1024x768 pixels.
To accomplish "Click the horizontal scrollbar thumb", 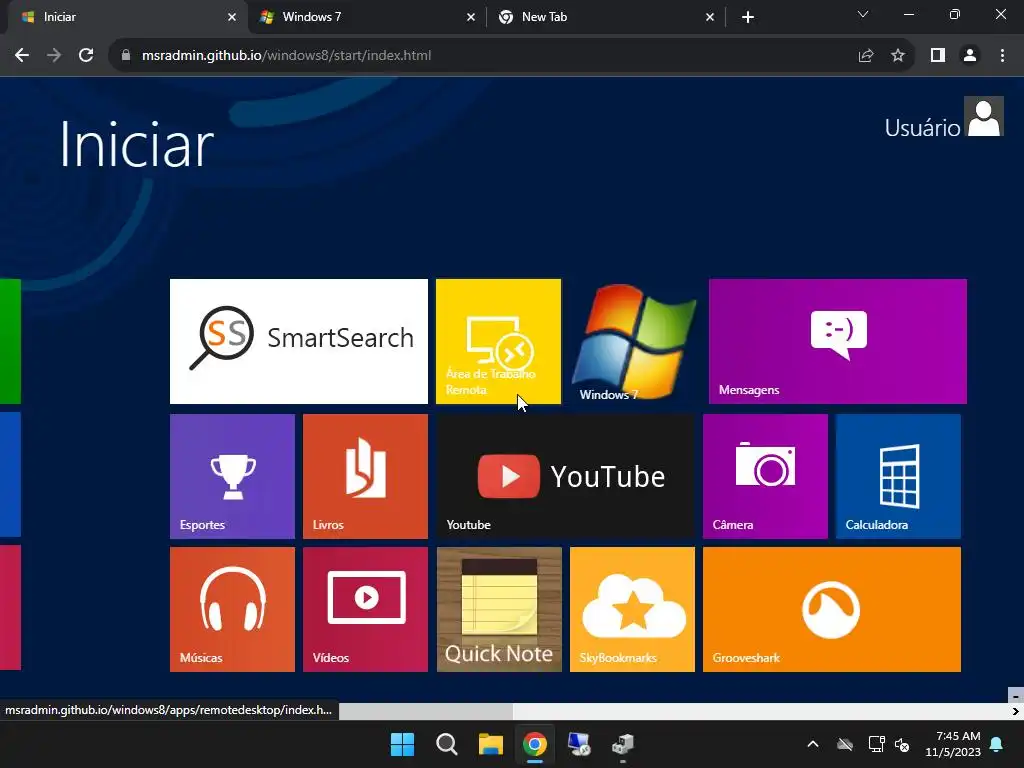I will tap(426, 711).
